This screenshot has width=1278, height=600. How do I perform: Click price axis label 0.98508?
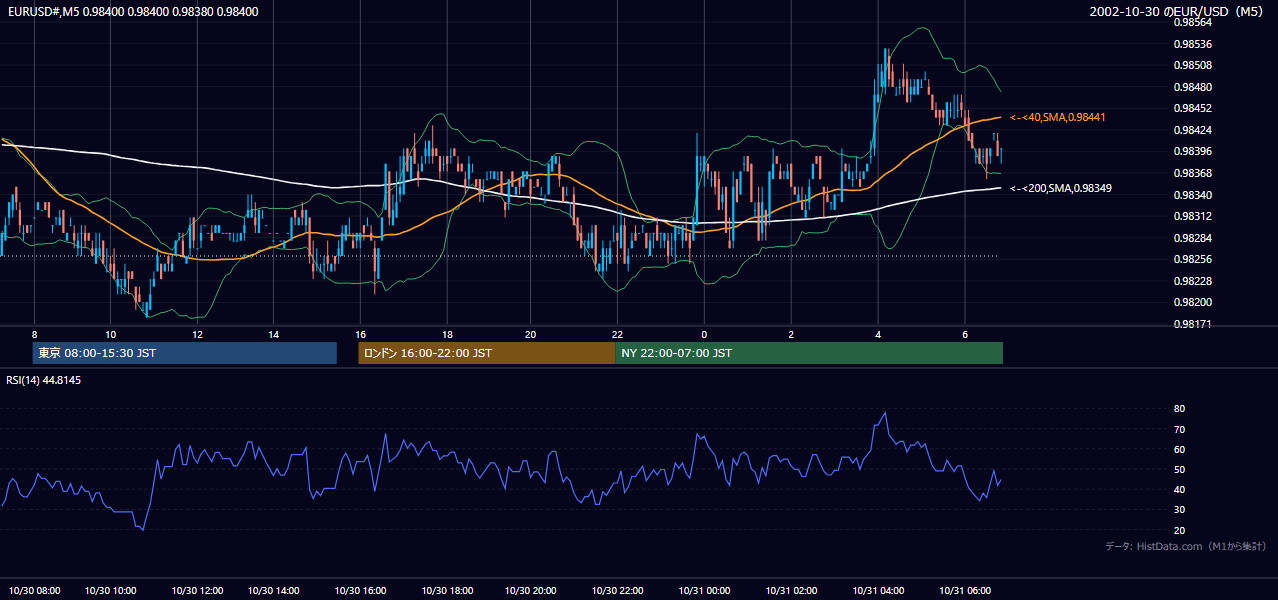(1192, 65)
